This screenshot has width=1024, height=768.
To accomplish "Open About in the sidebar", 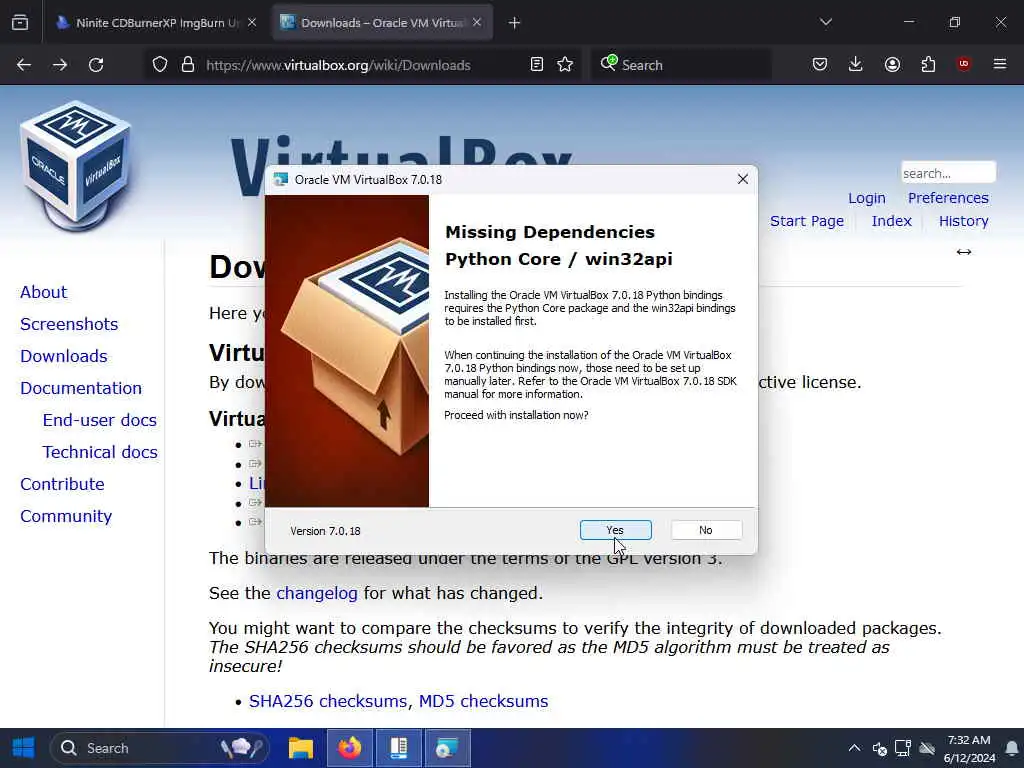I will point(44,292).
